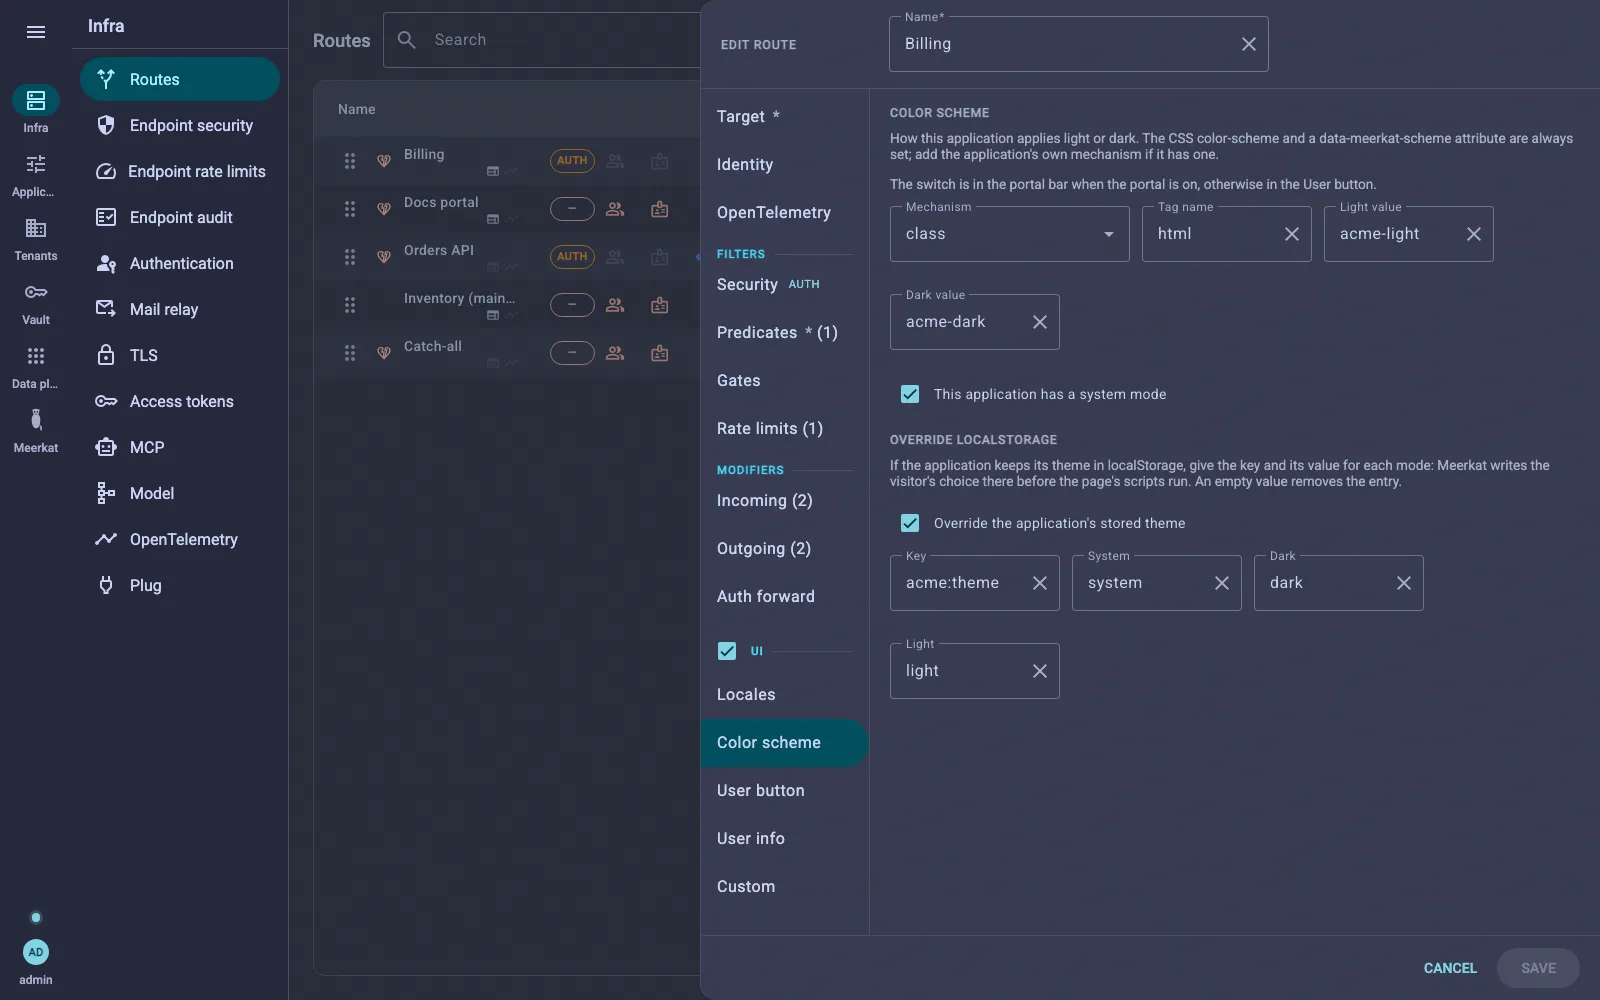Image resolution: width=1600 pixels, height=1000 pixels.
Task: Open the Vault section in the rail
Action: (x=36, y=303)
